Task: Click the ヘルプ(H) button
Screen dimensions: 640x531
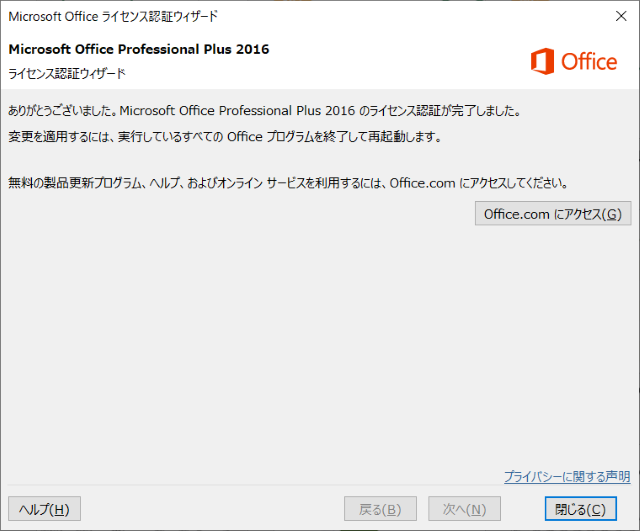Action: (x=44, y=509)
